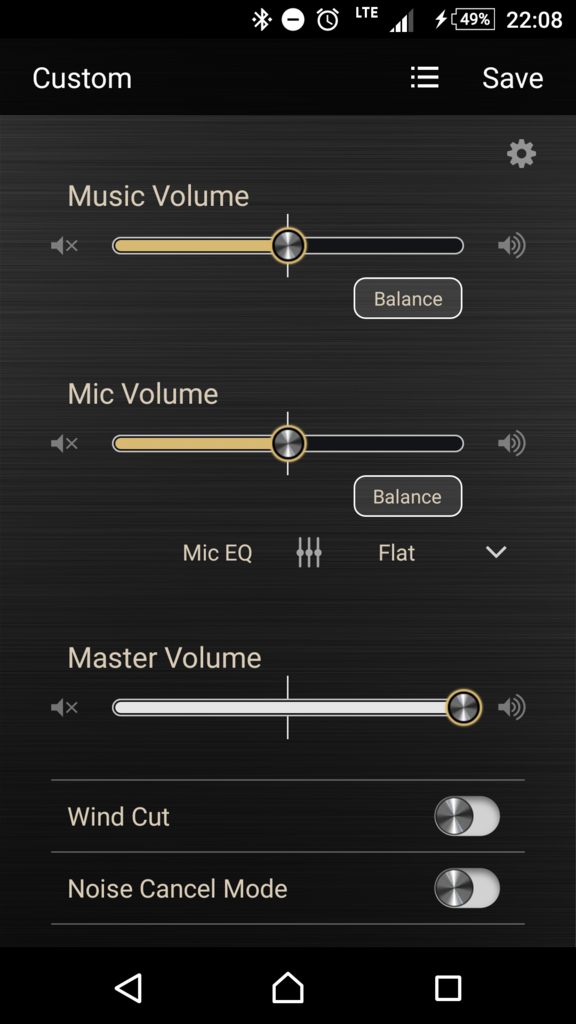Tap the Mic Volume mute speaker icon
This screenshot has height=1024, width=576.
(65, 443)
